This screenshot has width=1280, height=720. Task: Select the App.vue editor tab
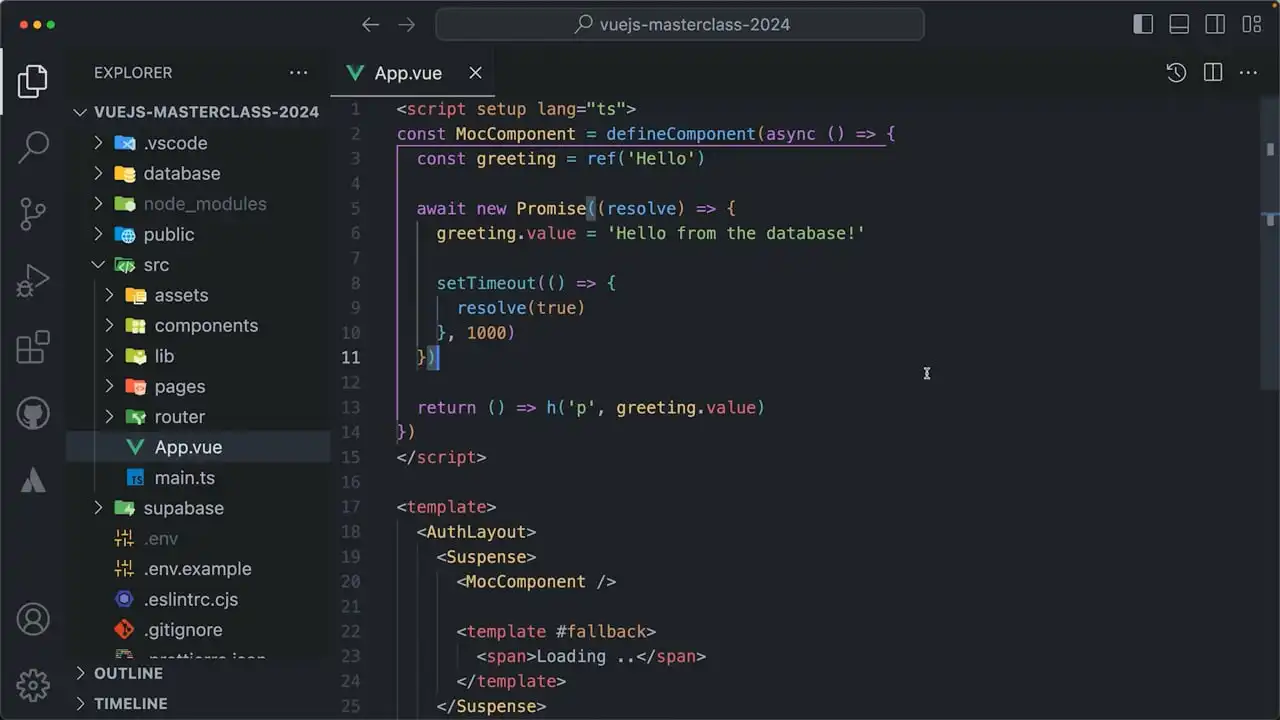coord(412,73)
